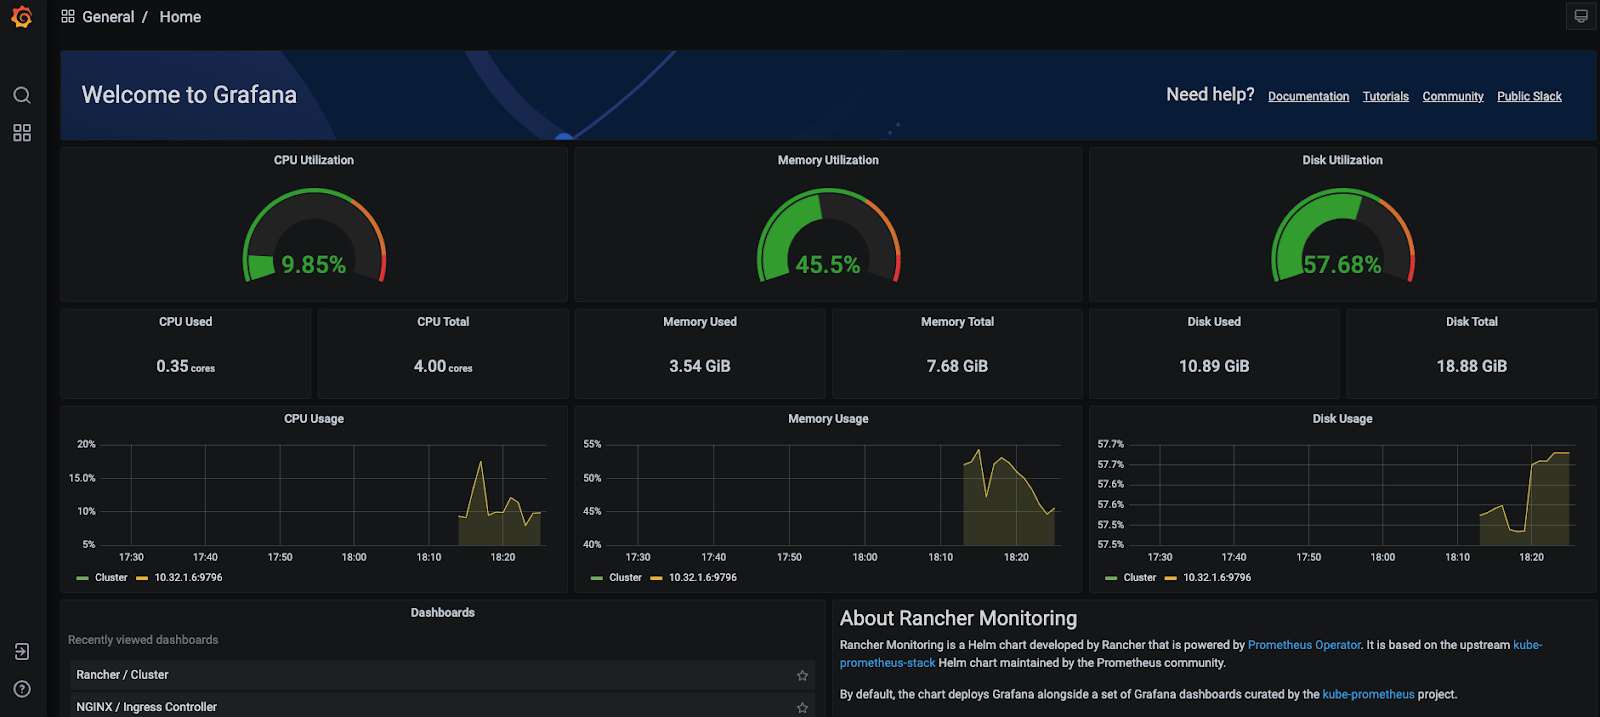Click the Memory Utilization panel title
The height and width of the screenshot is (717, 1600).
pos(828,160)
